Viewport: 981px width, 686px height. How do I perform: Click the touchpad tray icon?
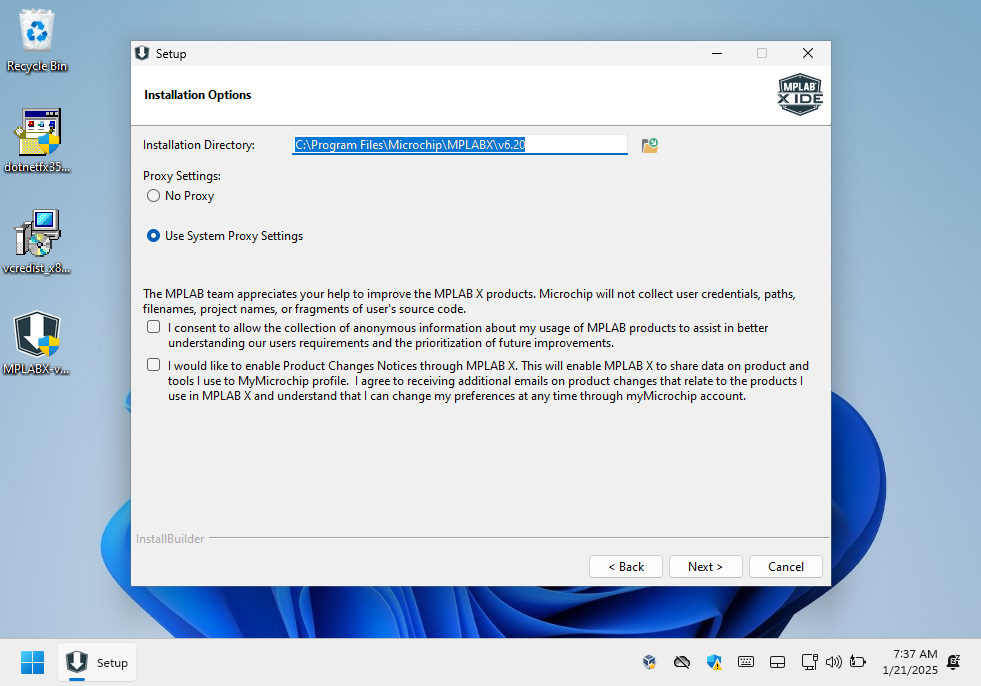(x=778, y=662)
